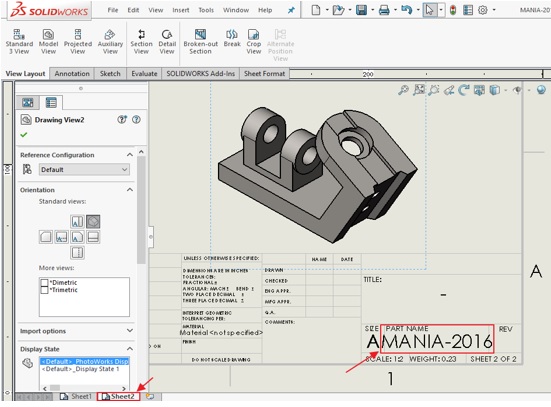Apply the Break view tool

[232, 38]
